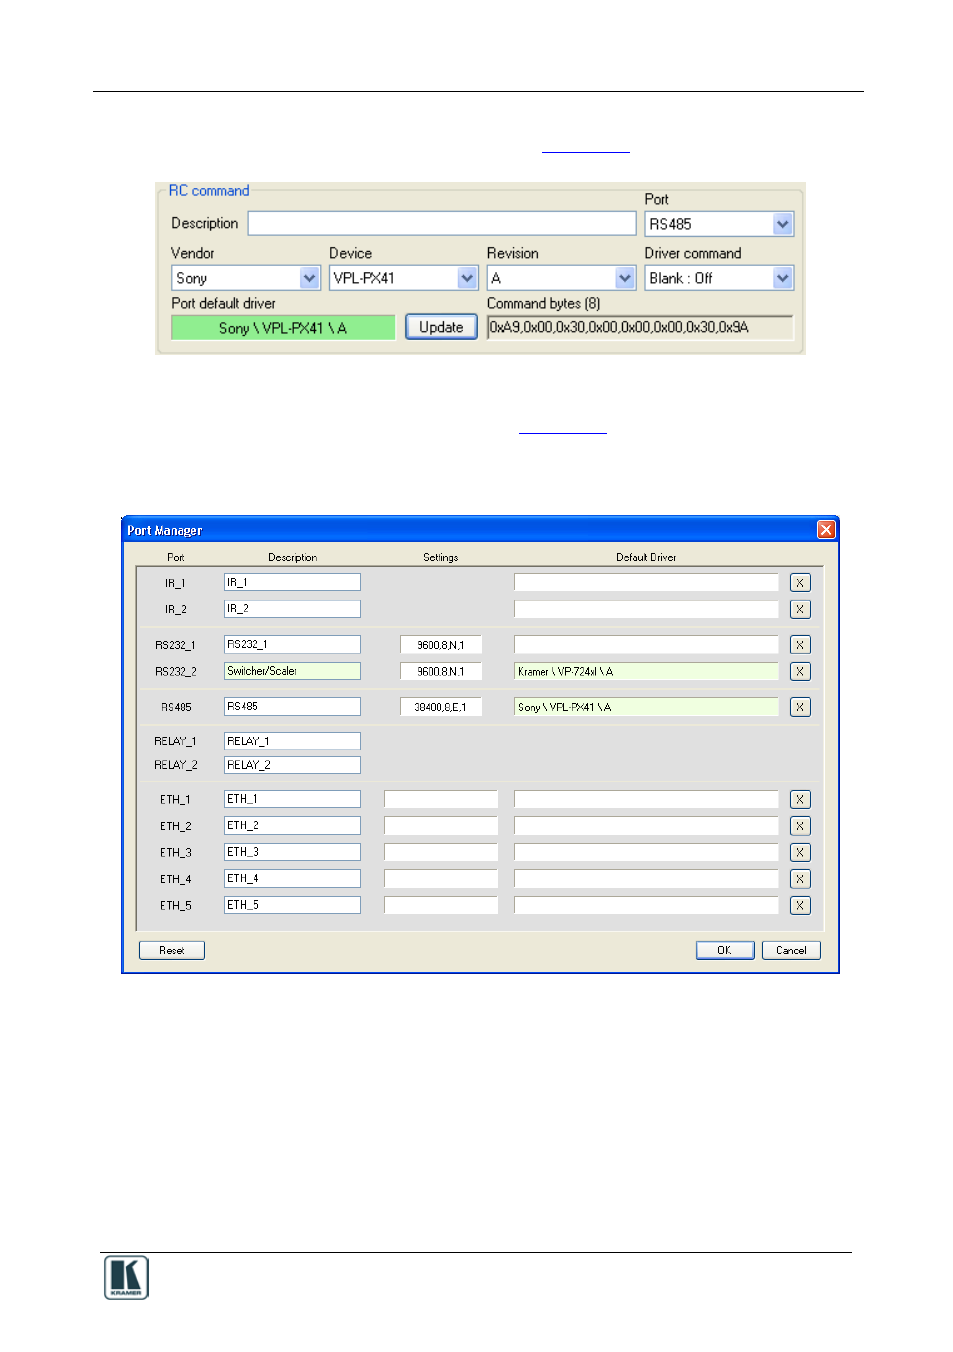Click the ETH_4 settings field
The width and height of the screenshot is (953, 1352).
tap(441, 878)
